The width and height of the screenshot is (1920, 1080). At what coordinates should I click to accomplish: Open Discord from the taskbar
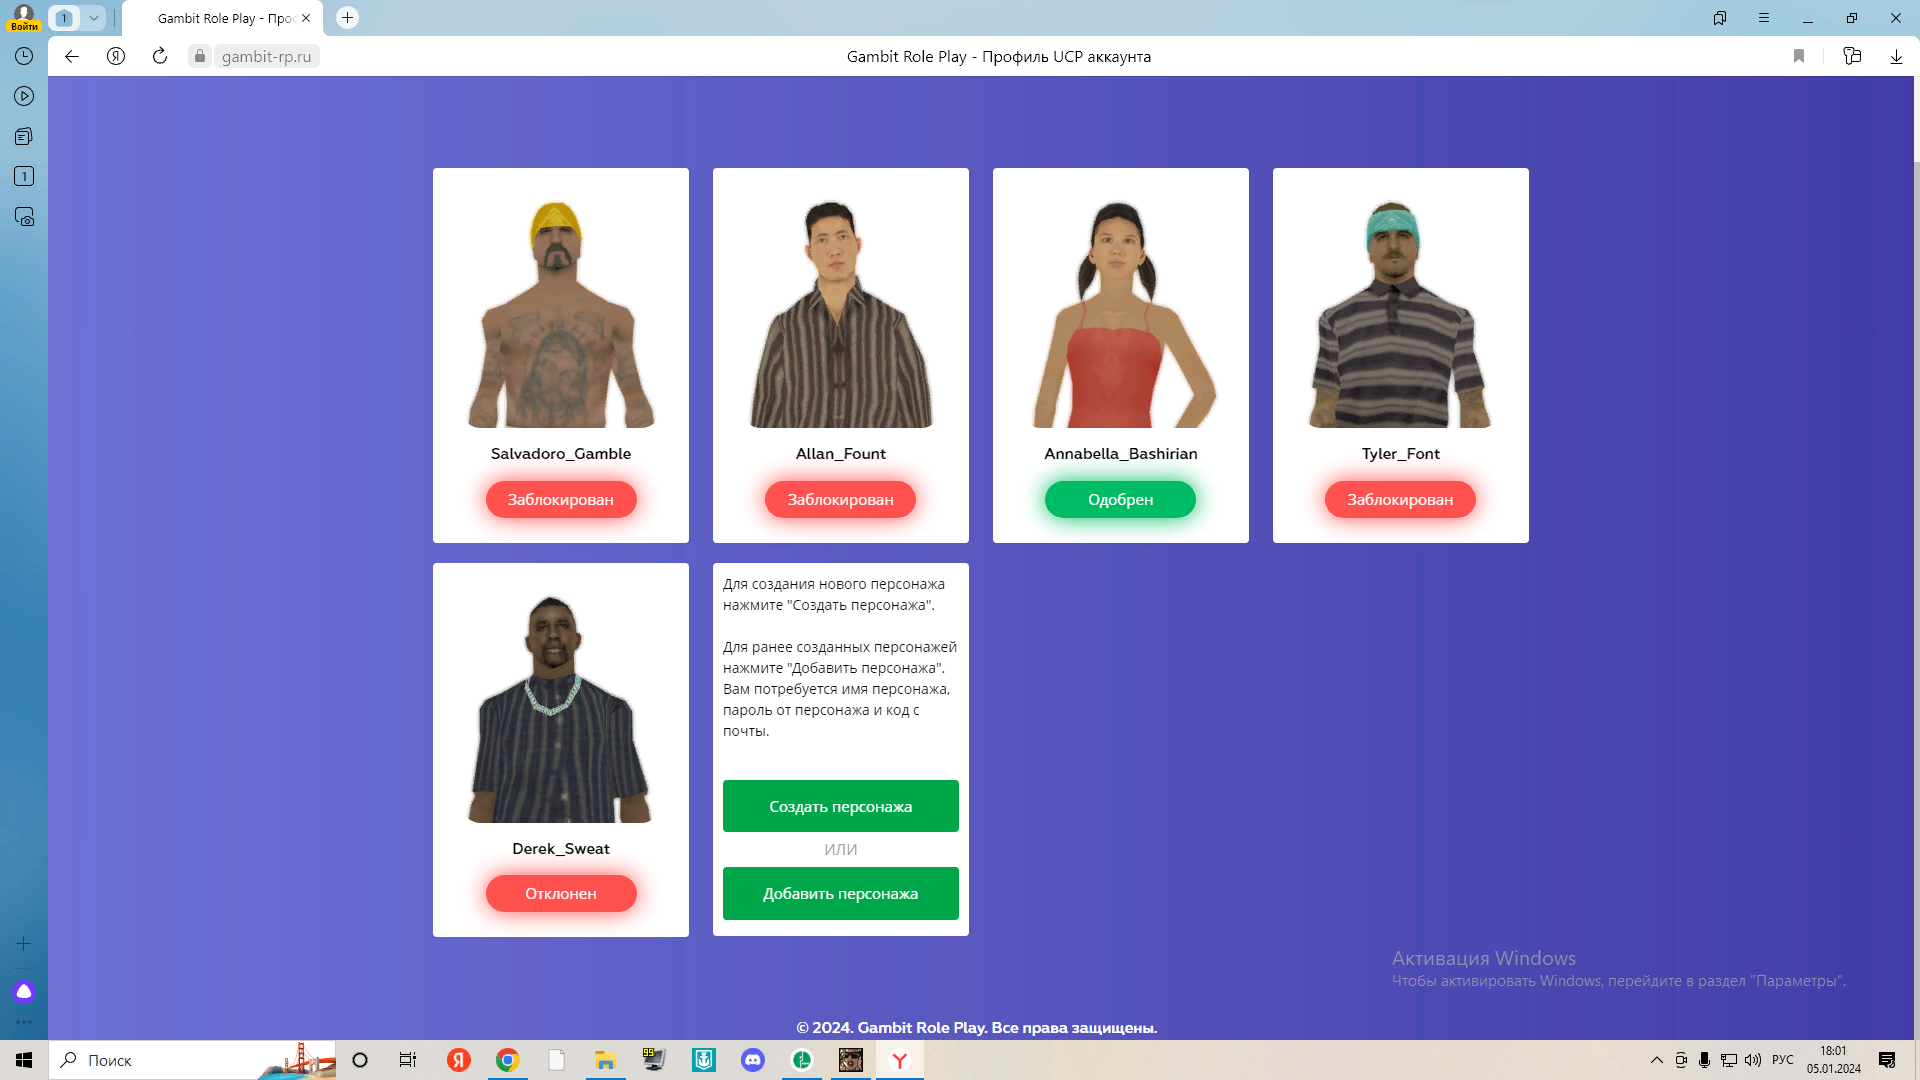click(753, 1060)
